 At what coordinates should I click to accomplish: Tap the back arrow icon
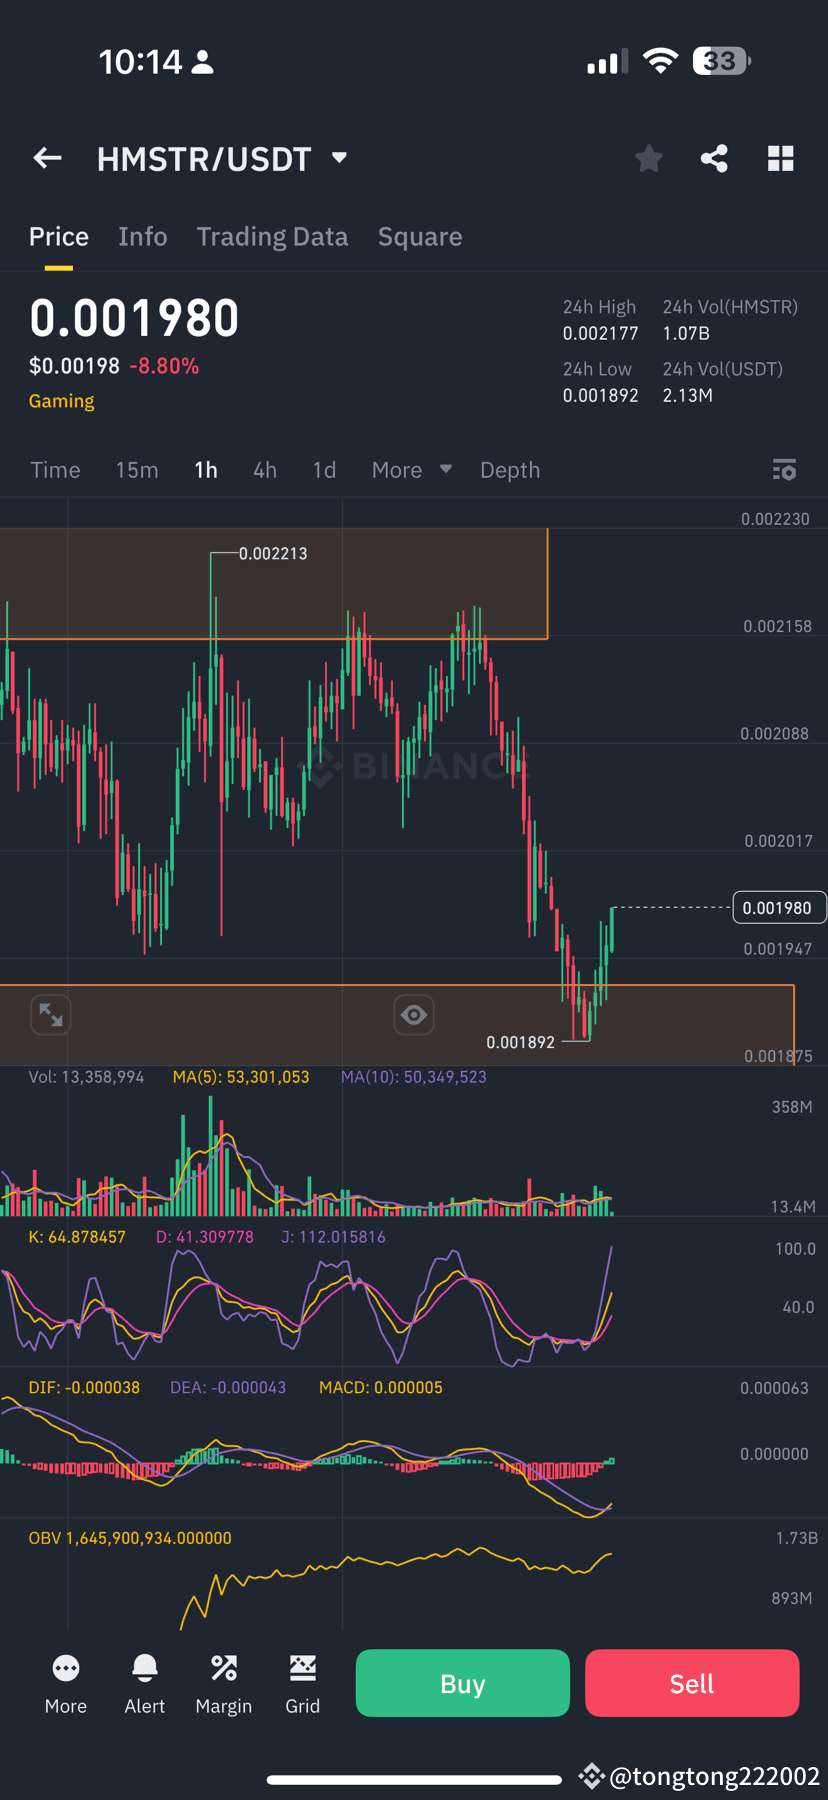point(47,158)
